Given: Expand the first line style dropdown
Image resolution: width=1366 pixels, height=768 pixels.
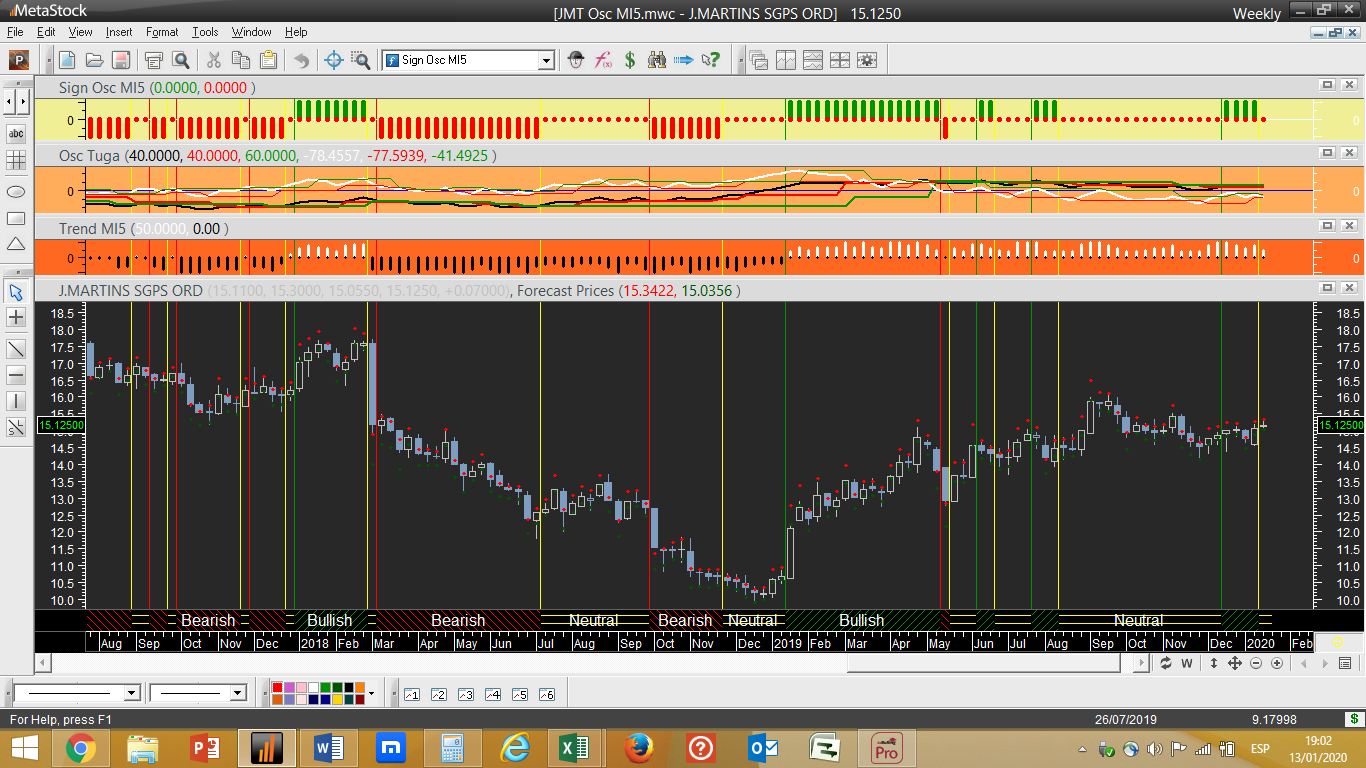Looking at the screenshot, I should pos(131,693).
